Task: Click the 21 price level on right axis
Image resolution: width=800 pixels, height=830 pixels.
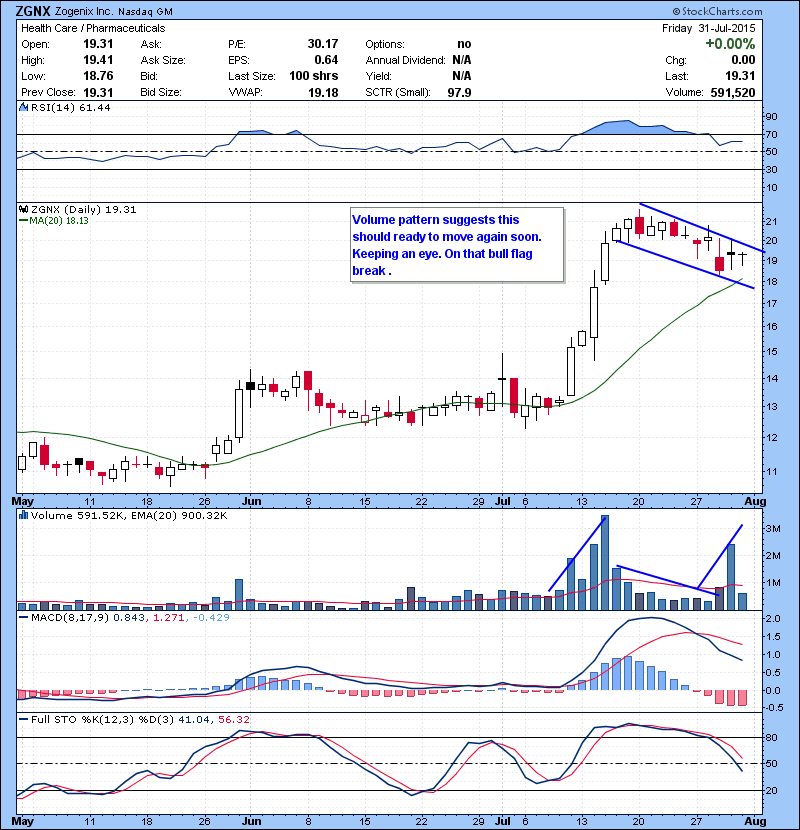Action: [x=771, y=222]
